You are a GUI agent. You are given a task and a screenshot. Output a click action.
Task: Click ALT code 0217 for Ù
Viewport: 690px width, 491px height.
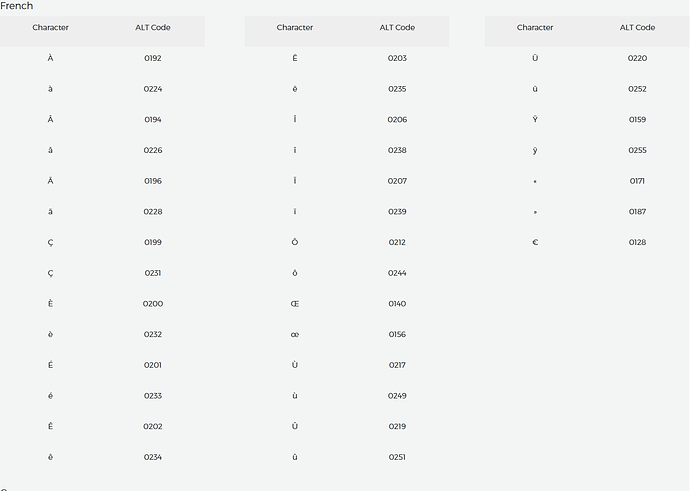tap(397, 365)
